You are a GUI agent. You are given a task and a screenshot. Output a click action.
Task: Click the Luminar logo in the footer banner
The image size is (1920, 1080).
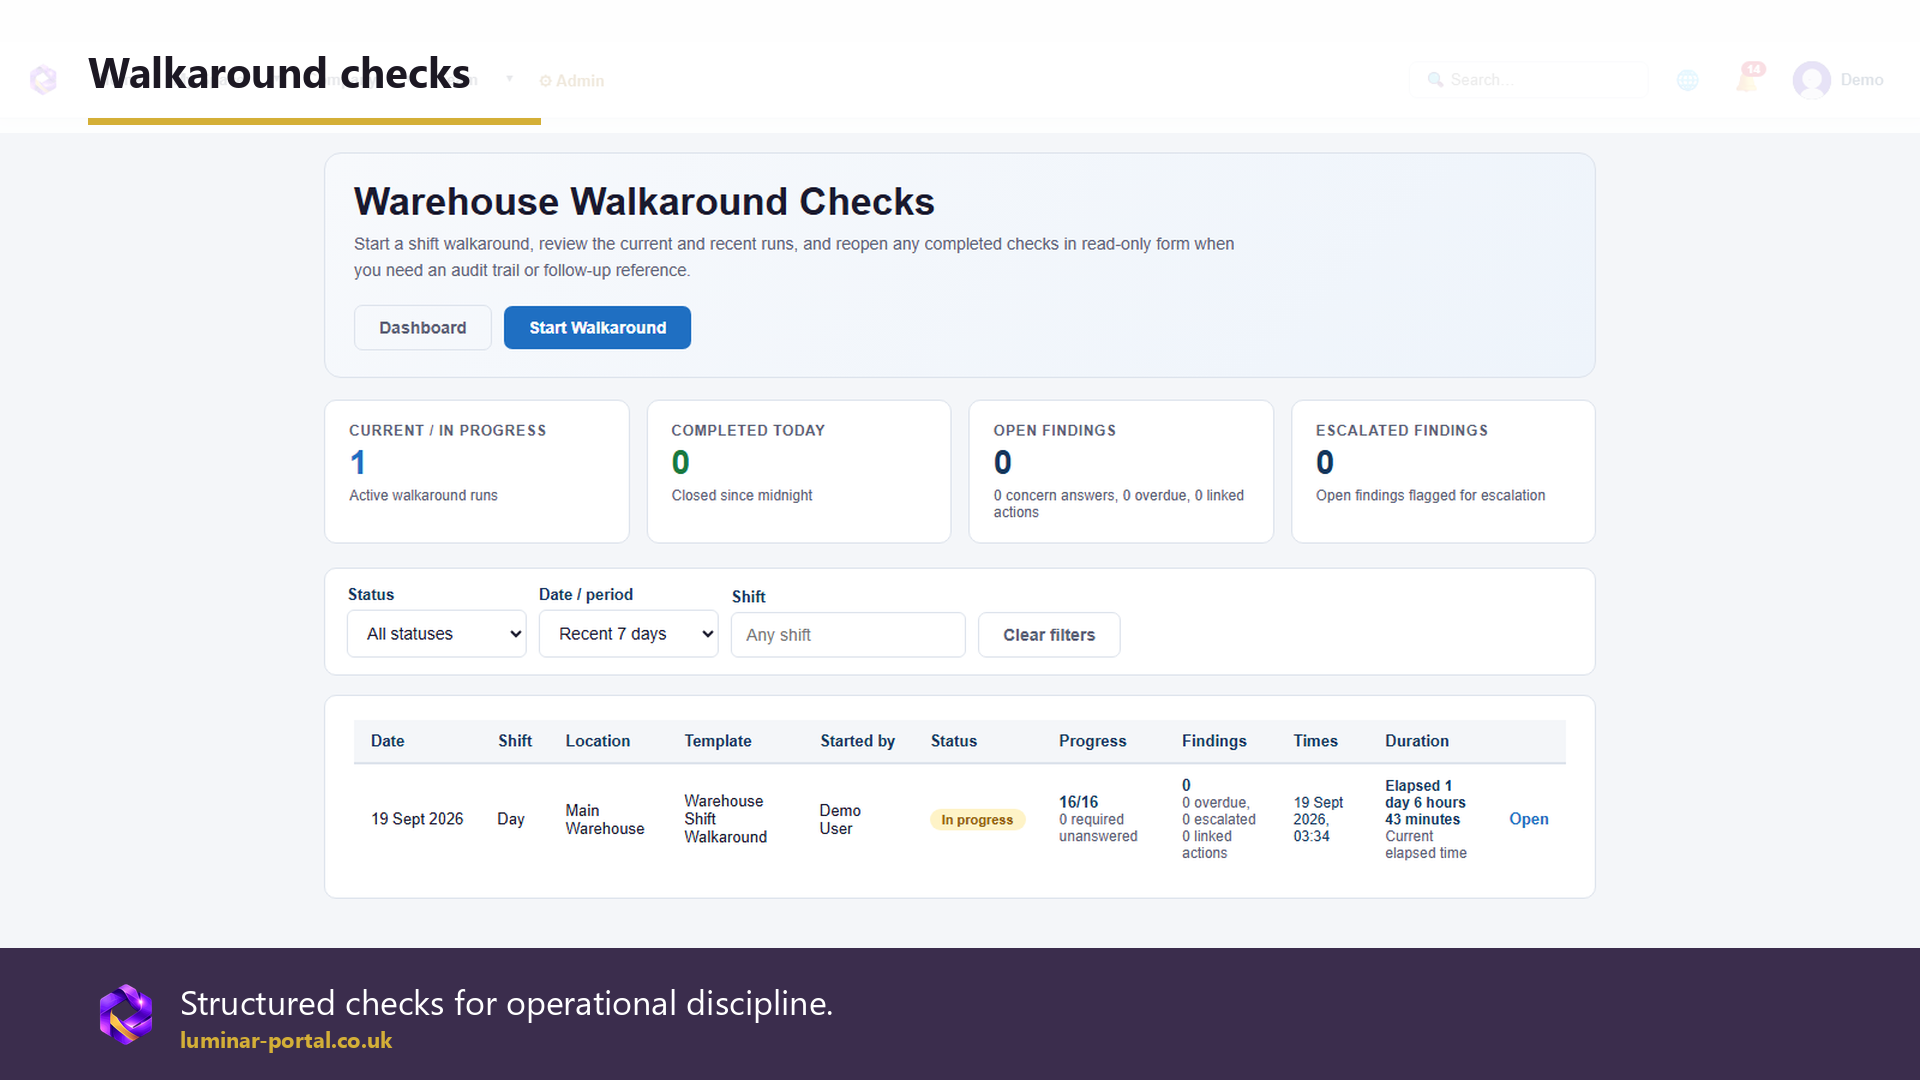pos(126,1014)
